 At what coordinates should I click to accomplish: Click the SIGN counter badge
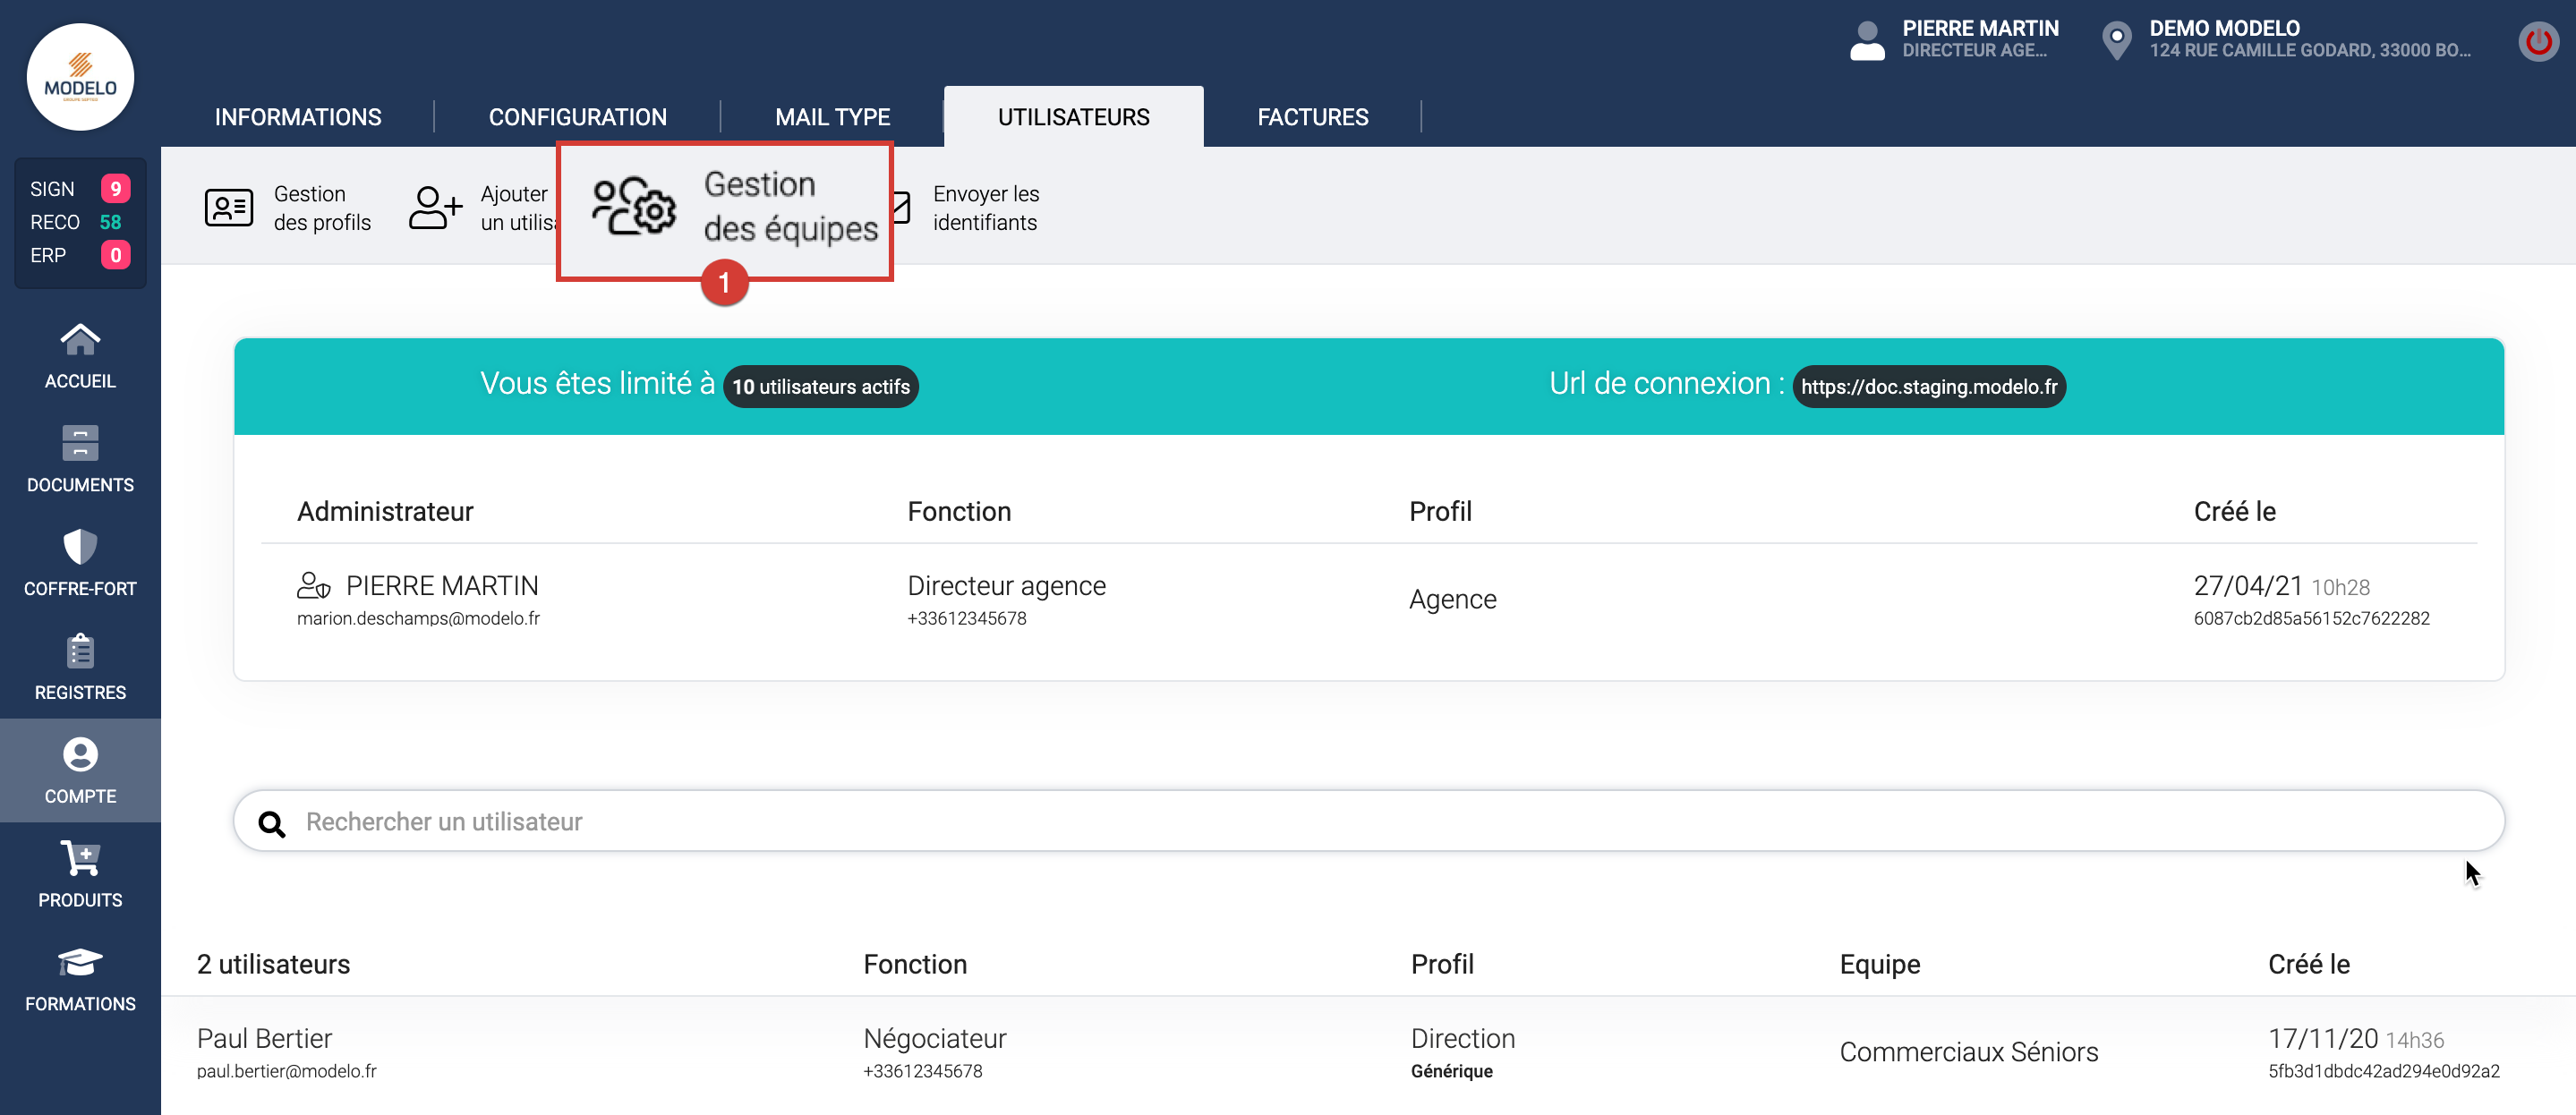pos(115,188)
